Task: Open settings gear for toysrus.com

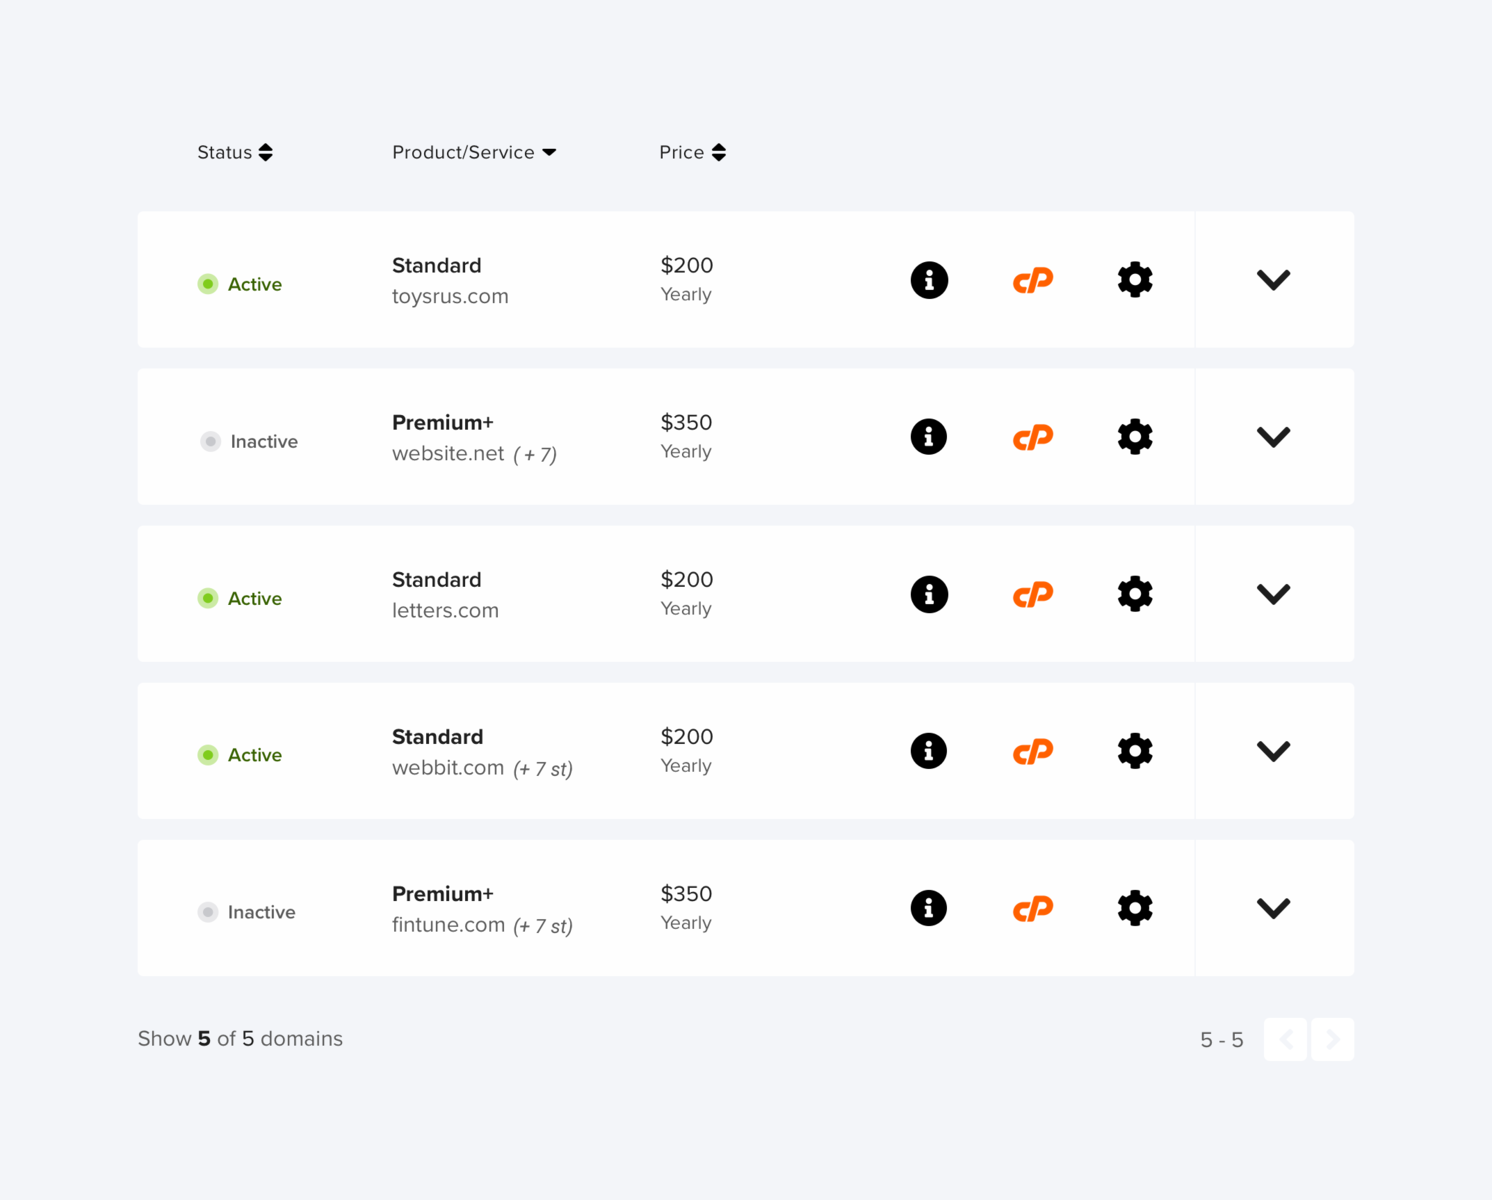Action: click(x=1134, y=280)
